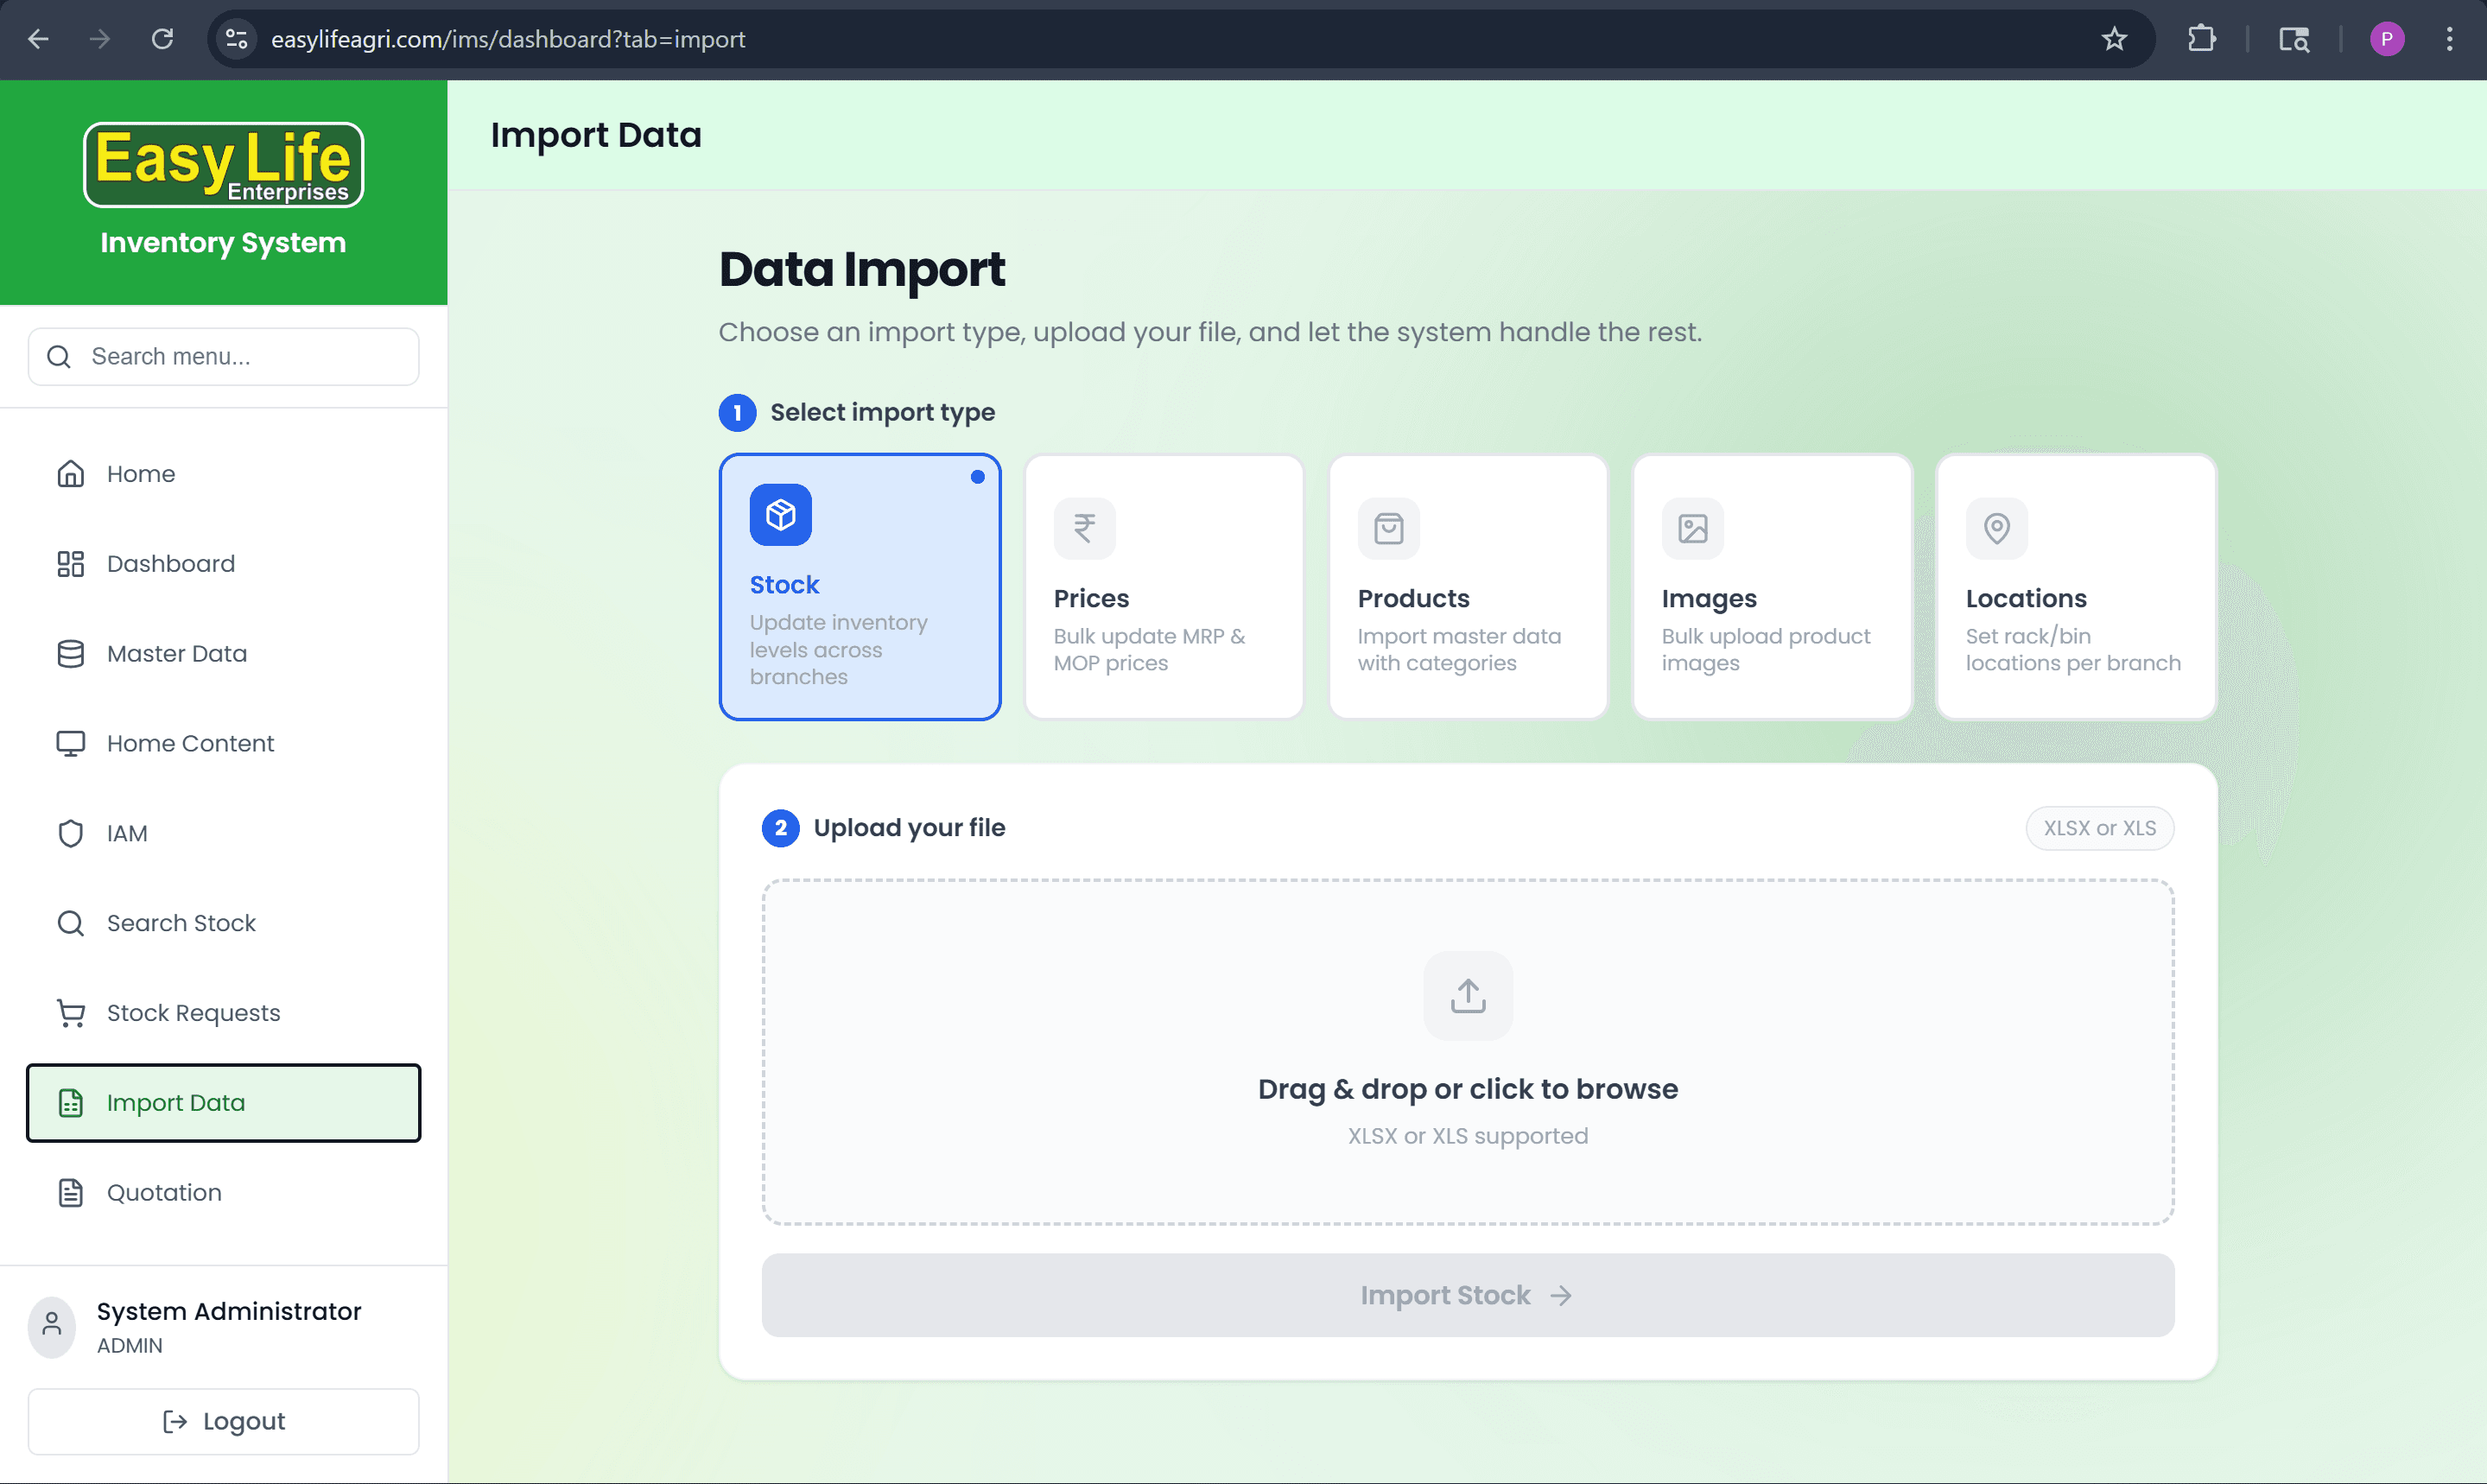Click the Import Stock button
This screenshot has height=1484, width=2487.
point(1466,1294)
